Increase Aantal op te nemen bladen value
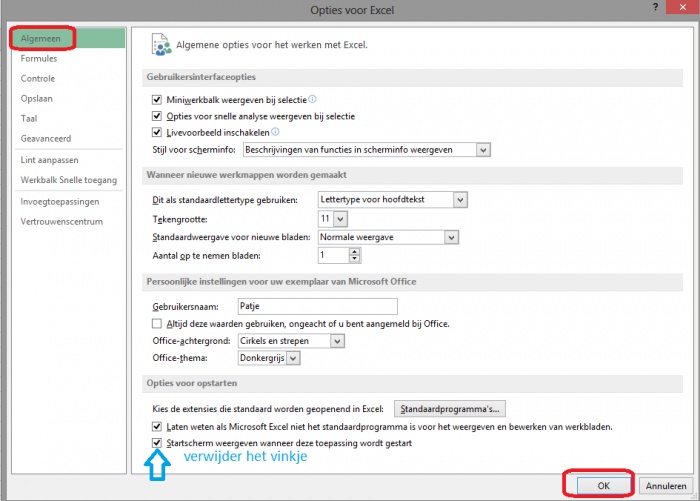 click(x=354, y=252)
